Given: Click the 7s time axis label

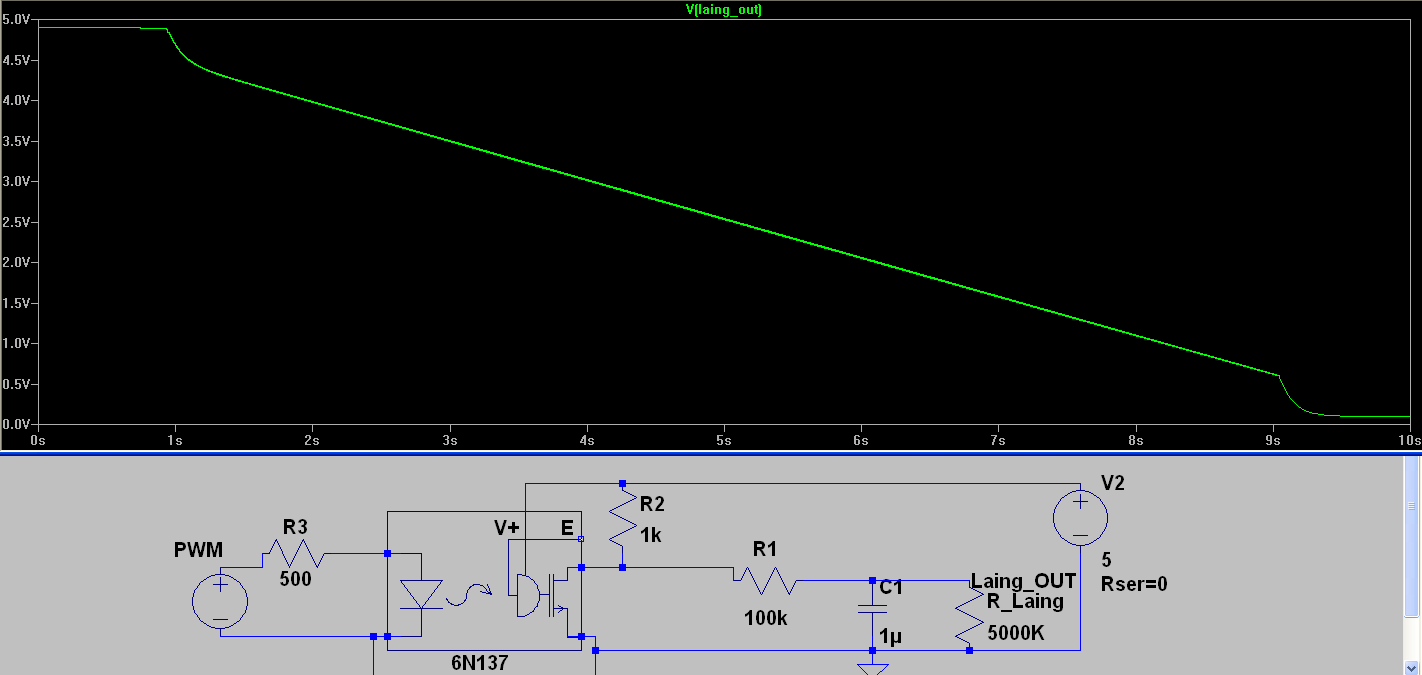Looking at the screenshot, I should (x=998, y=440).
